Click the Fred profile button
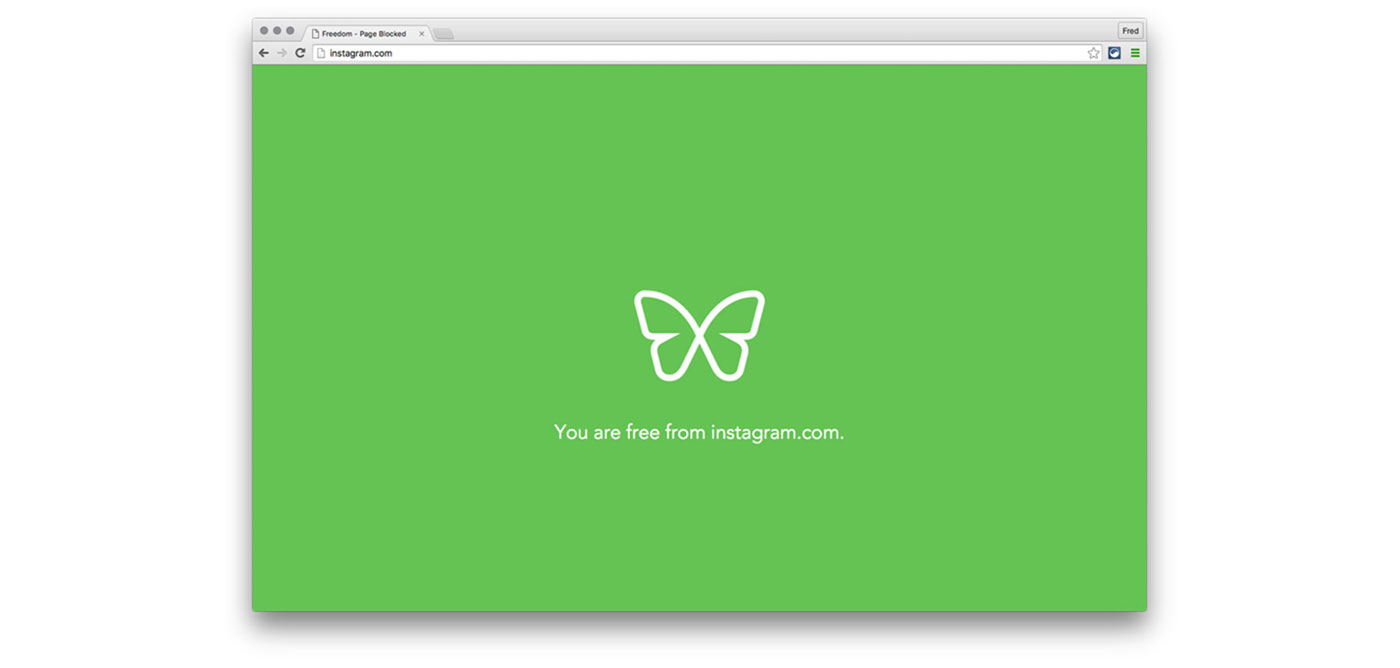 pyautogui.click(x=1129, y=30)
